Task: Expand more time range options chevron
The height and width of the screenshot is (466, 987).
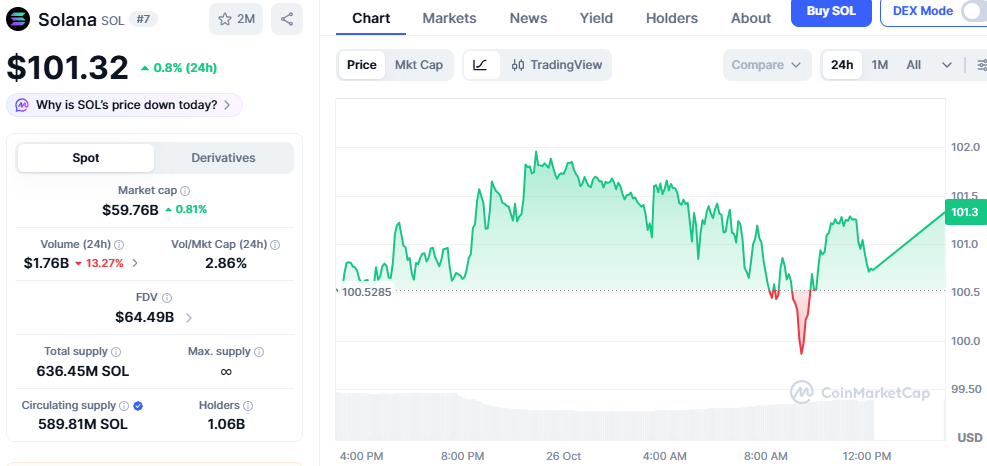Action: point(947,65)
